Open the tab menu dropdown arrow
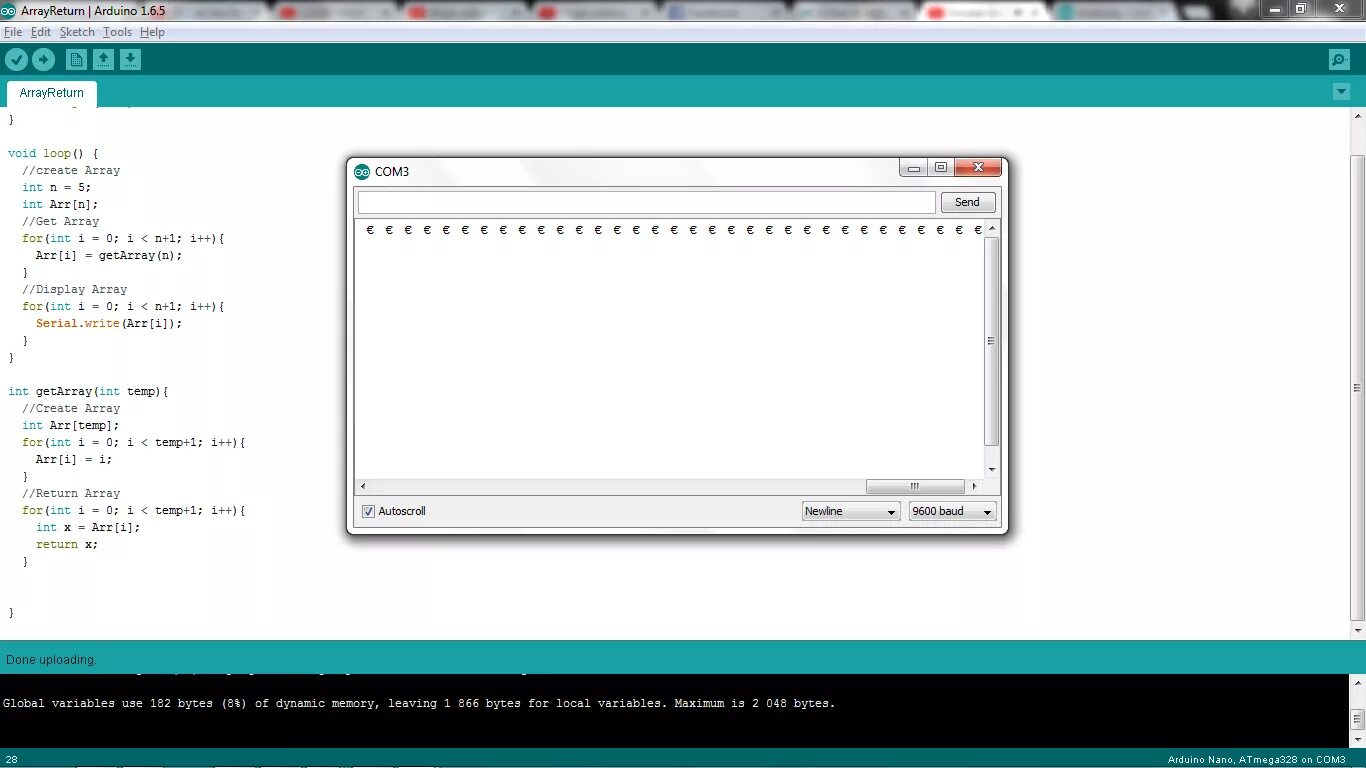The height and width of the screenshot is (768, 1366). coord(1341,92)
